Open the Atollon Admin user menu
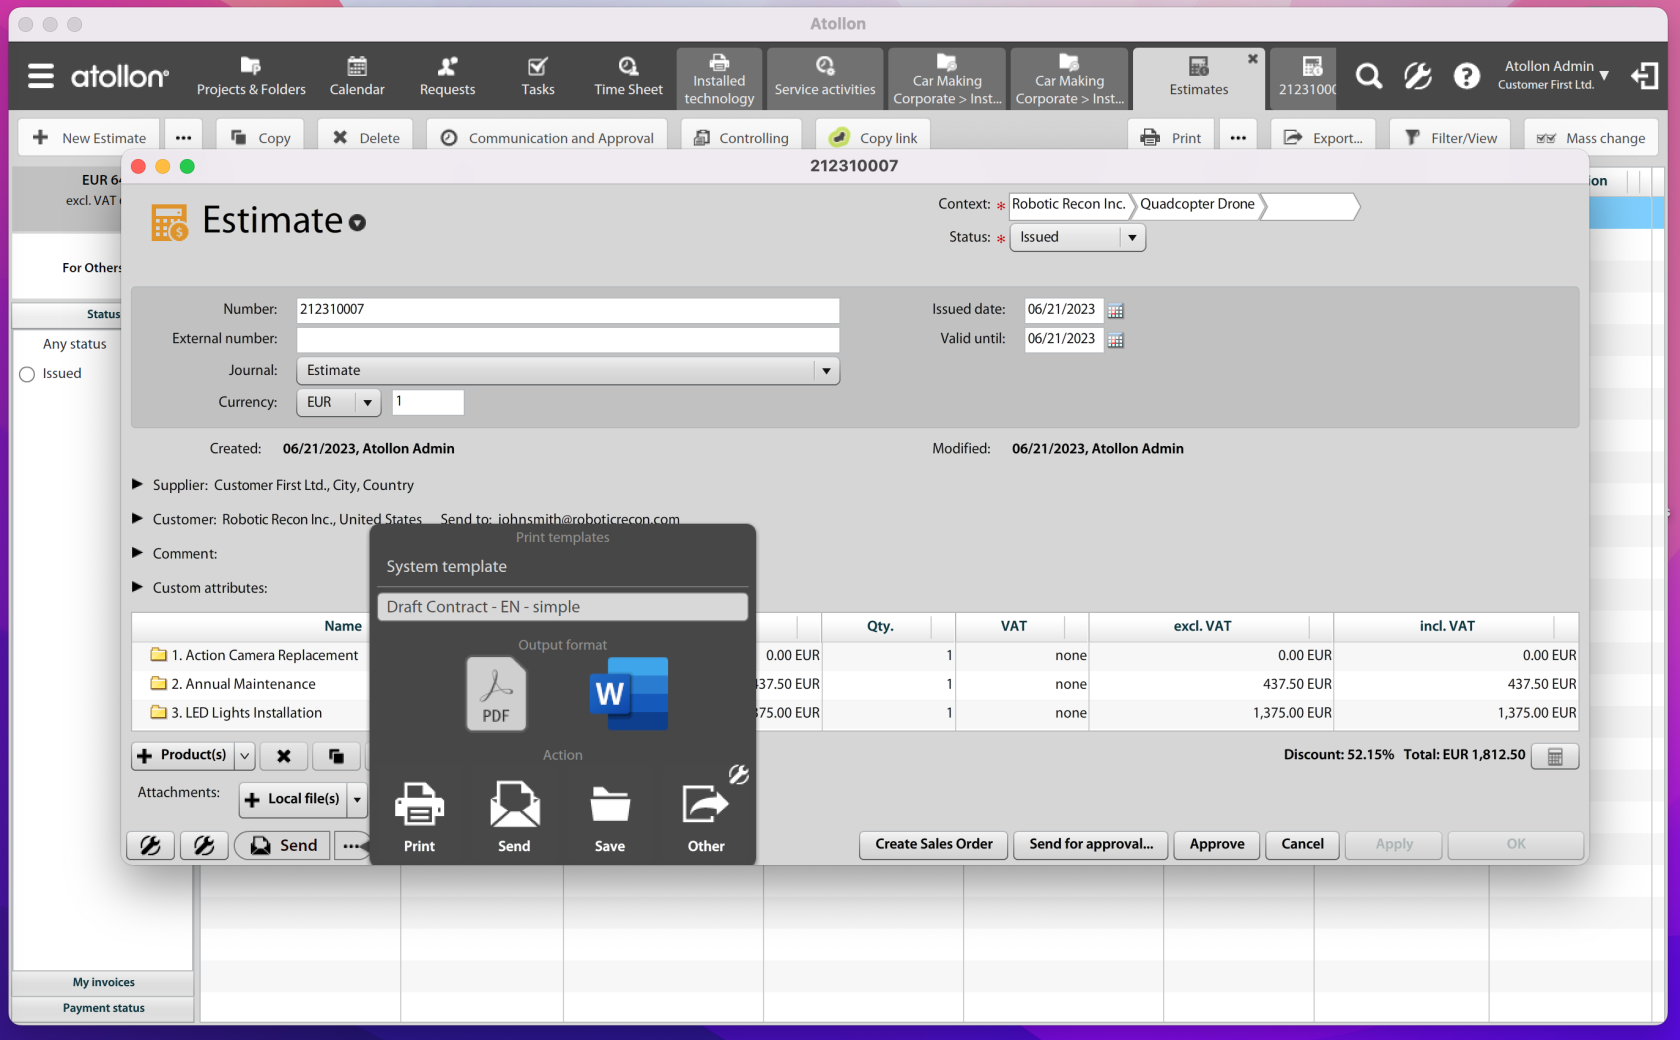The height and width of the screenshot is (1040, 1680). (x=1556, y=75)
